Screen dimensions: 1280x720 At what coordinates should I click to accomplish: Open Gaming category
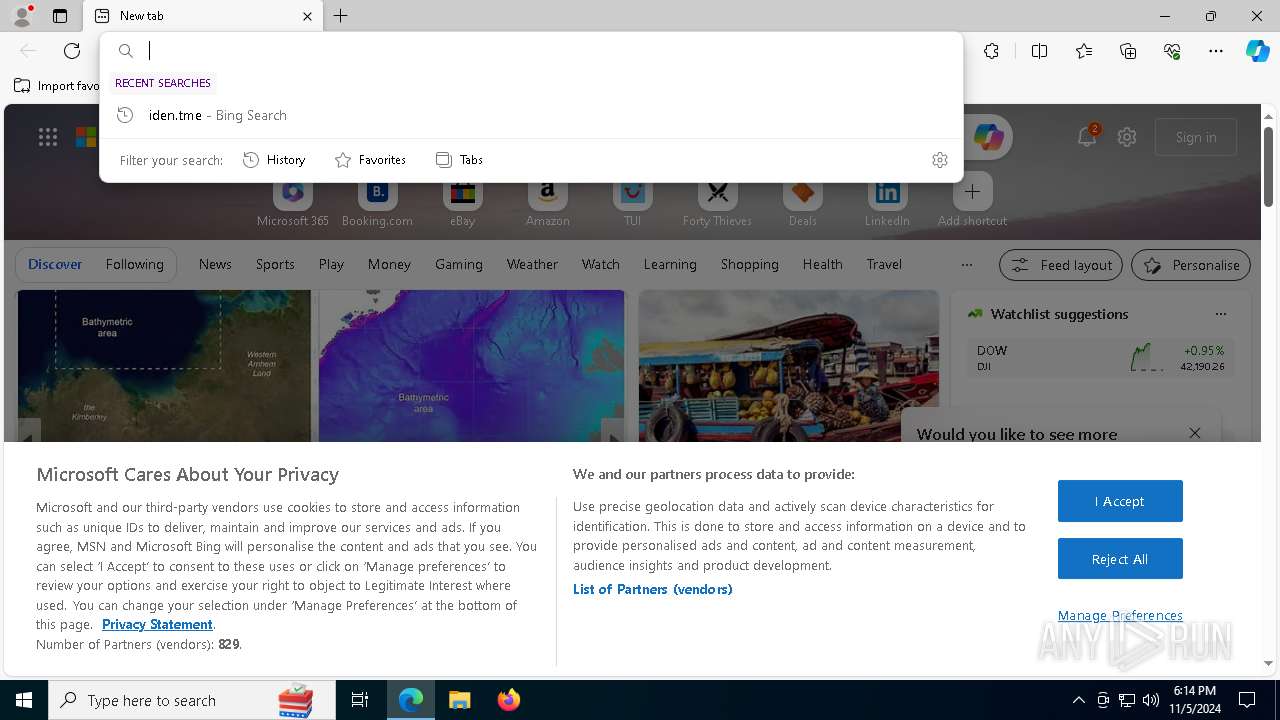click(459, 264)
